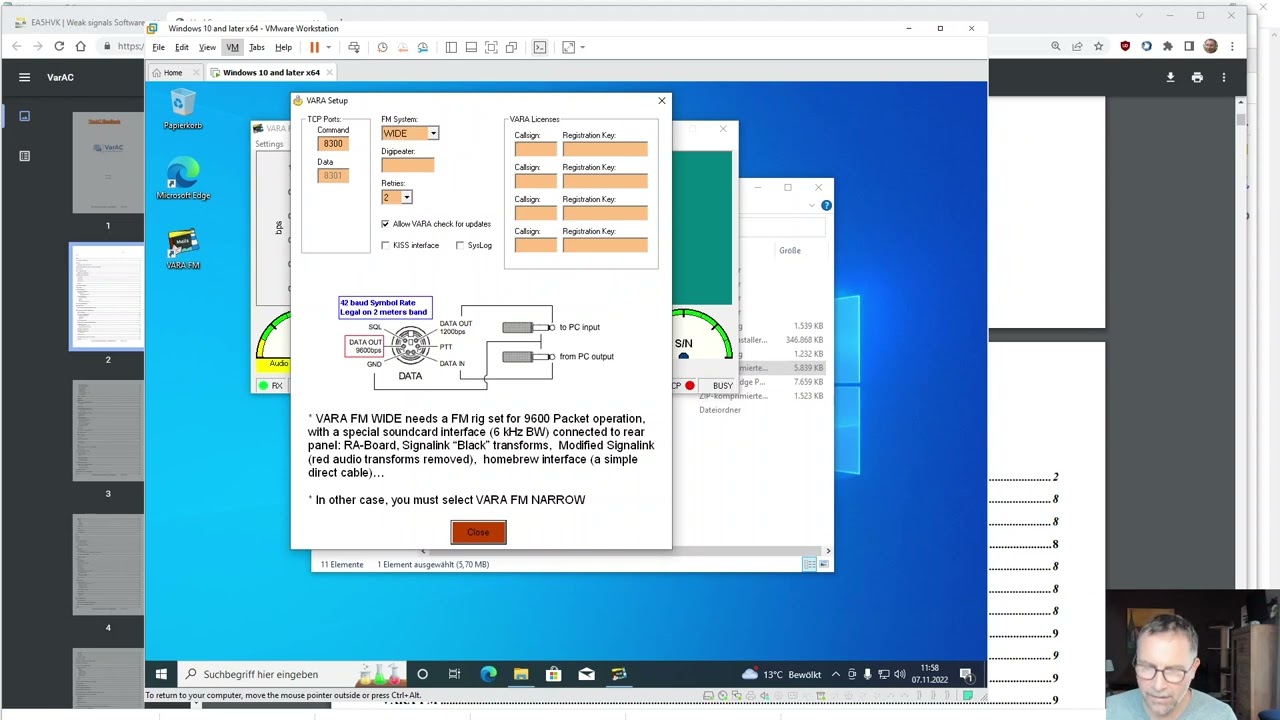Select page 4 thumbnail in PDF sidebar
This screenshot has width=1280, height=720.
[x=108, y=564]
